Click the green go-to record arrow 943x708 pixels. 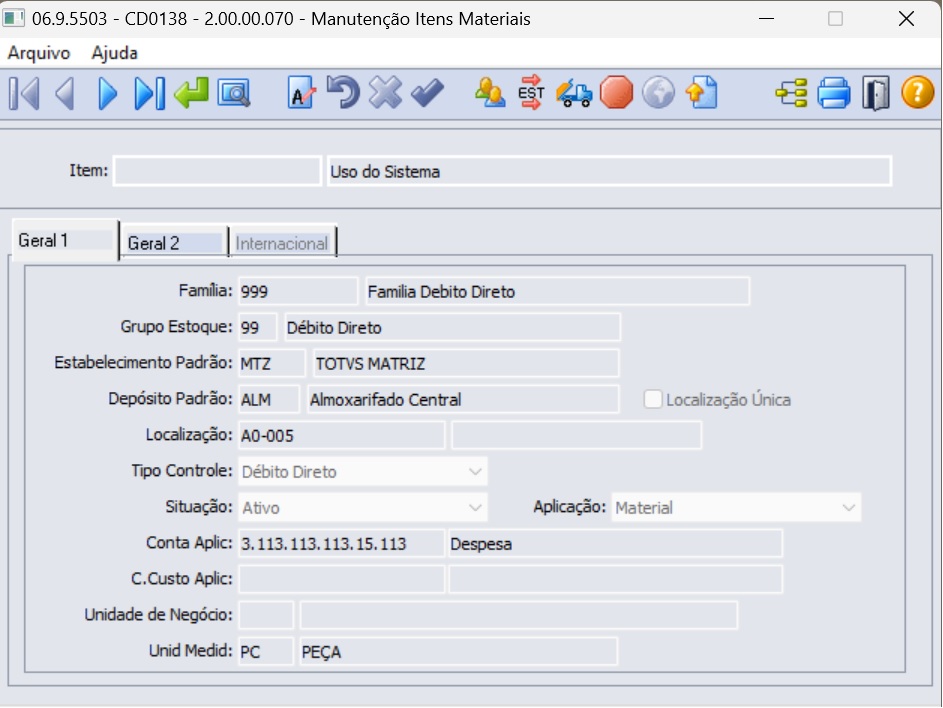(191, 93)
